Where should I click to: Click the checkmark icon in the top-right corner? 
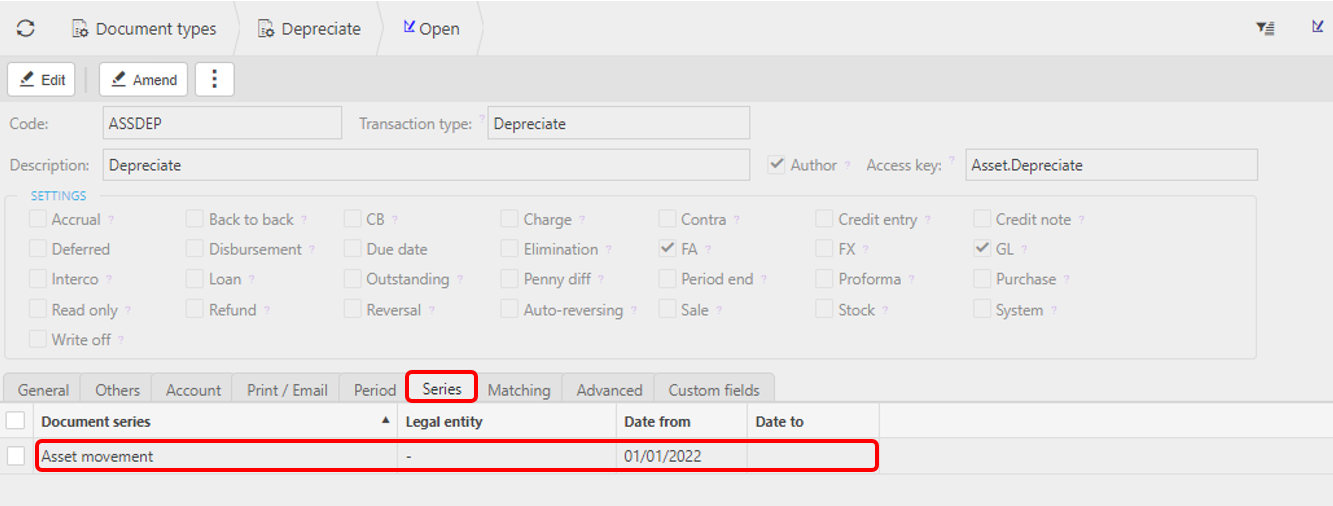pyautogui.click(x=1318, y=26)
